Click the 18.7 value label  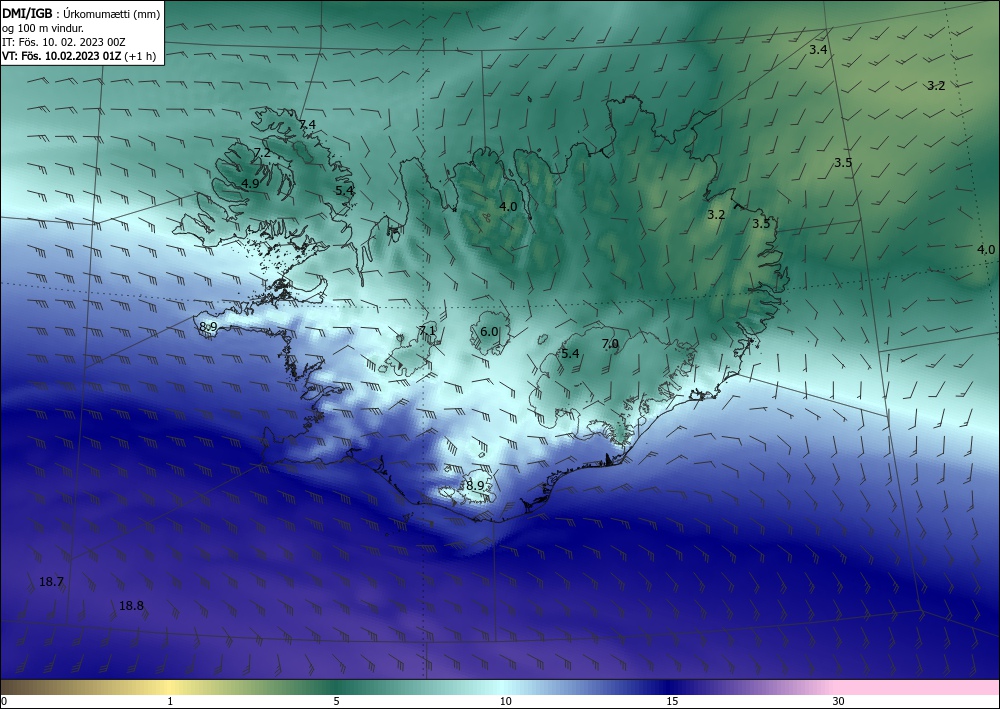click(51, 581)
